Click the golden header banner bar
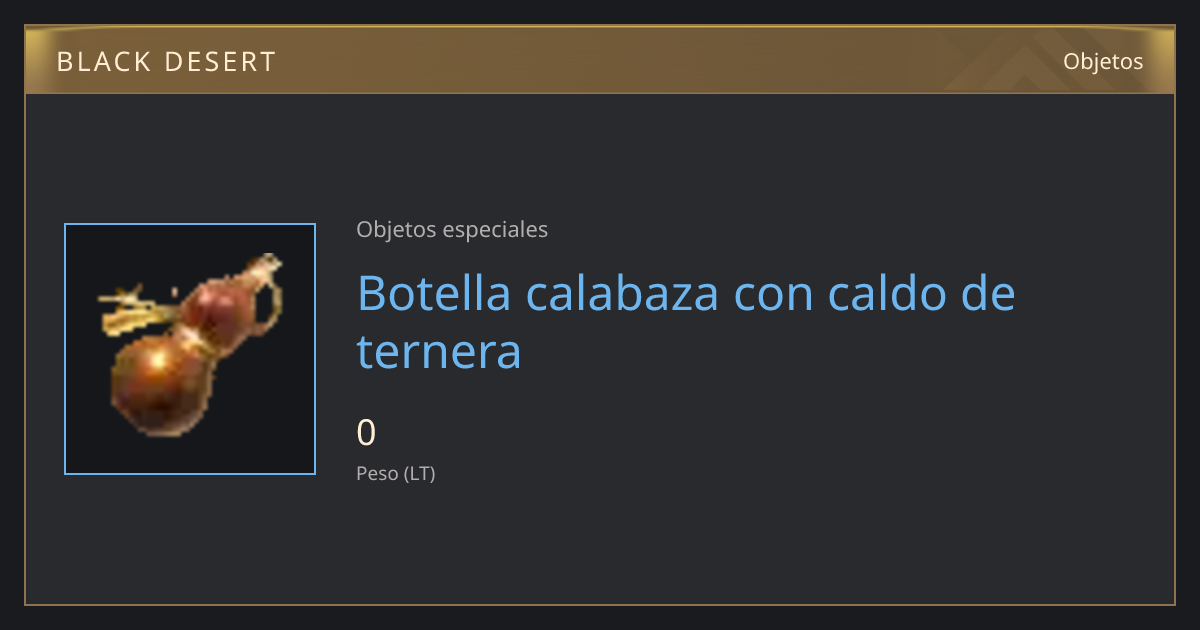1200x630 pixels. click(600, 60)
